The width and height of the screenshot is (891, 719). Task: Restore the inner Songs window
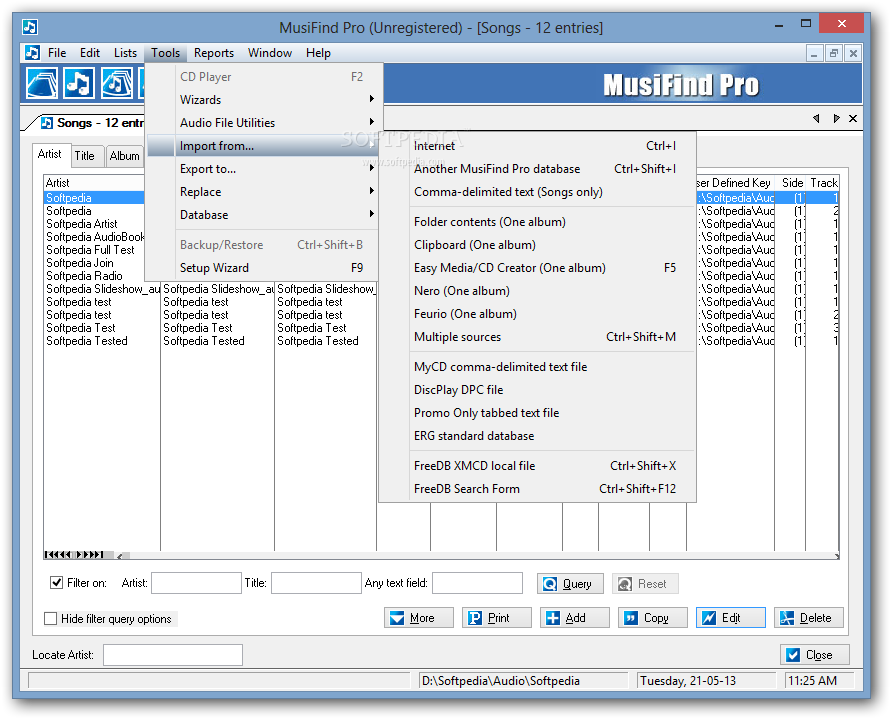point(834,53)
